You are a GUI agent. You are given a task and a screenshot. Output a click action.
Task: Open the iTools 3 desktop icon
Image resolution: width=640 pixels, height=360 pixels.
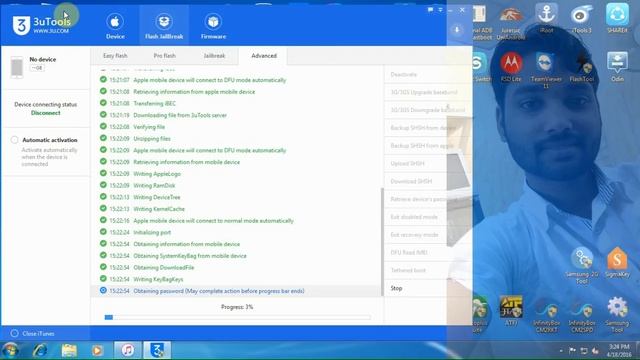point(582,18)
